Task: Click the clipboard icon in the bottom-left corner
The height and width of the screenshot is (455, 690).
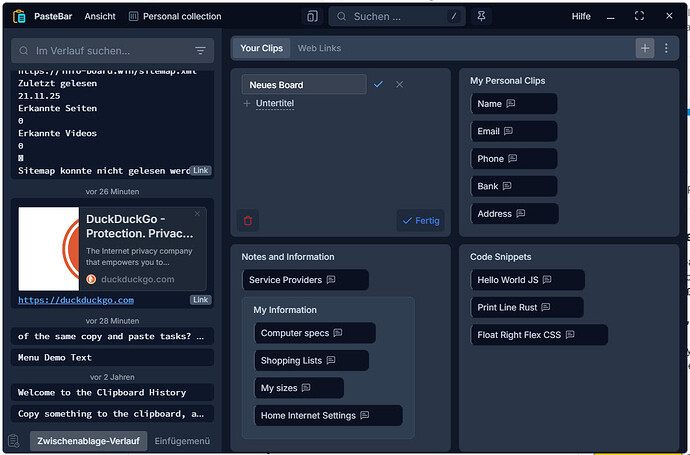Action: pyautogui.click(x=14, y=441)
